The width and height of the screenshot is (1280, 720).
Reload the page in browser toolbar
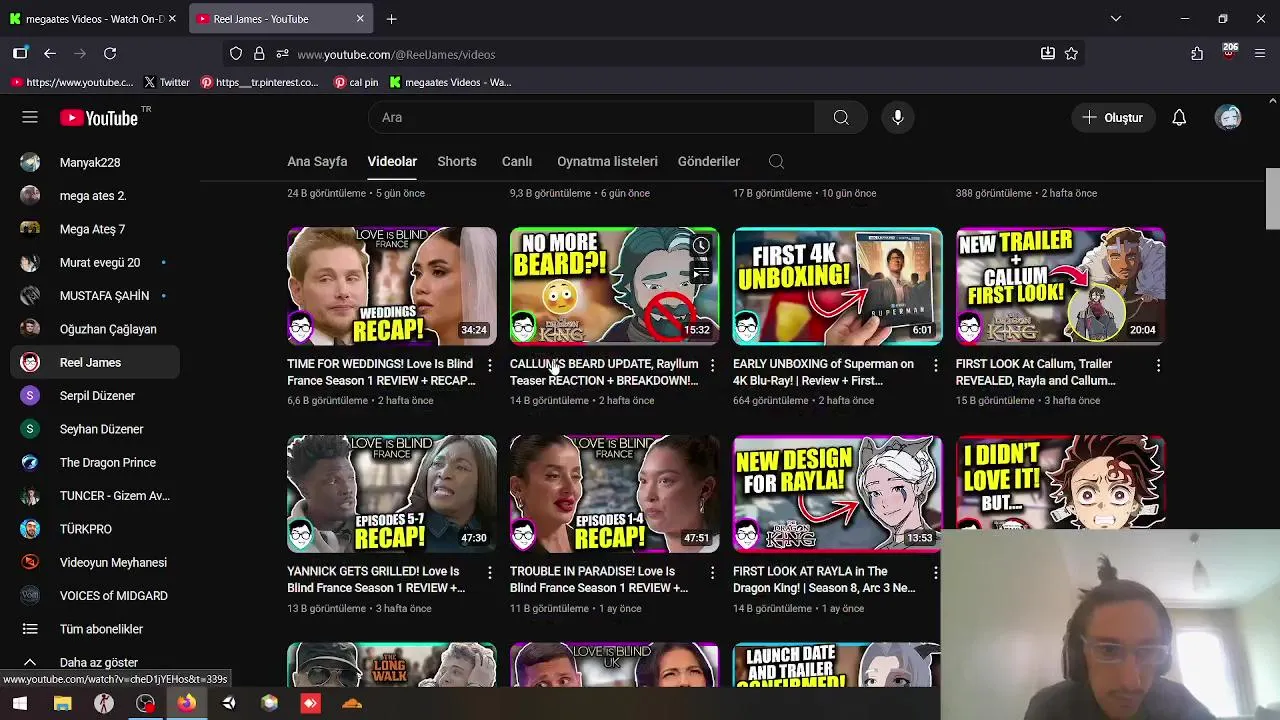[110, 53]
